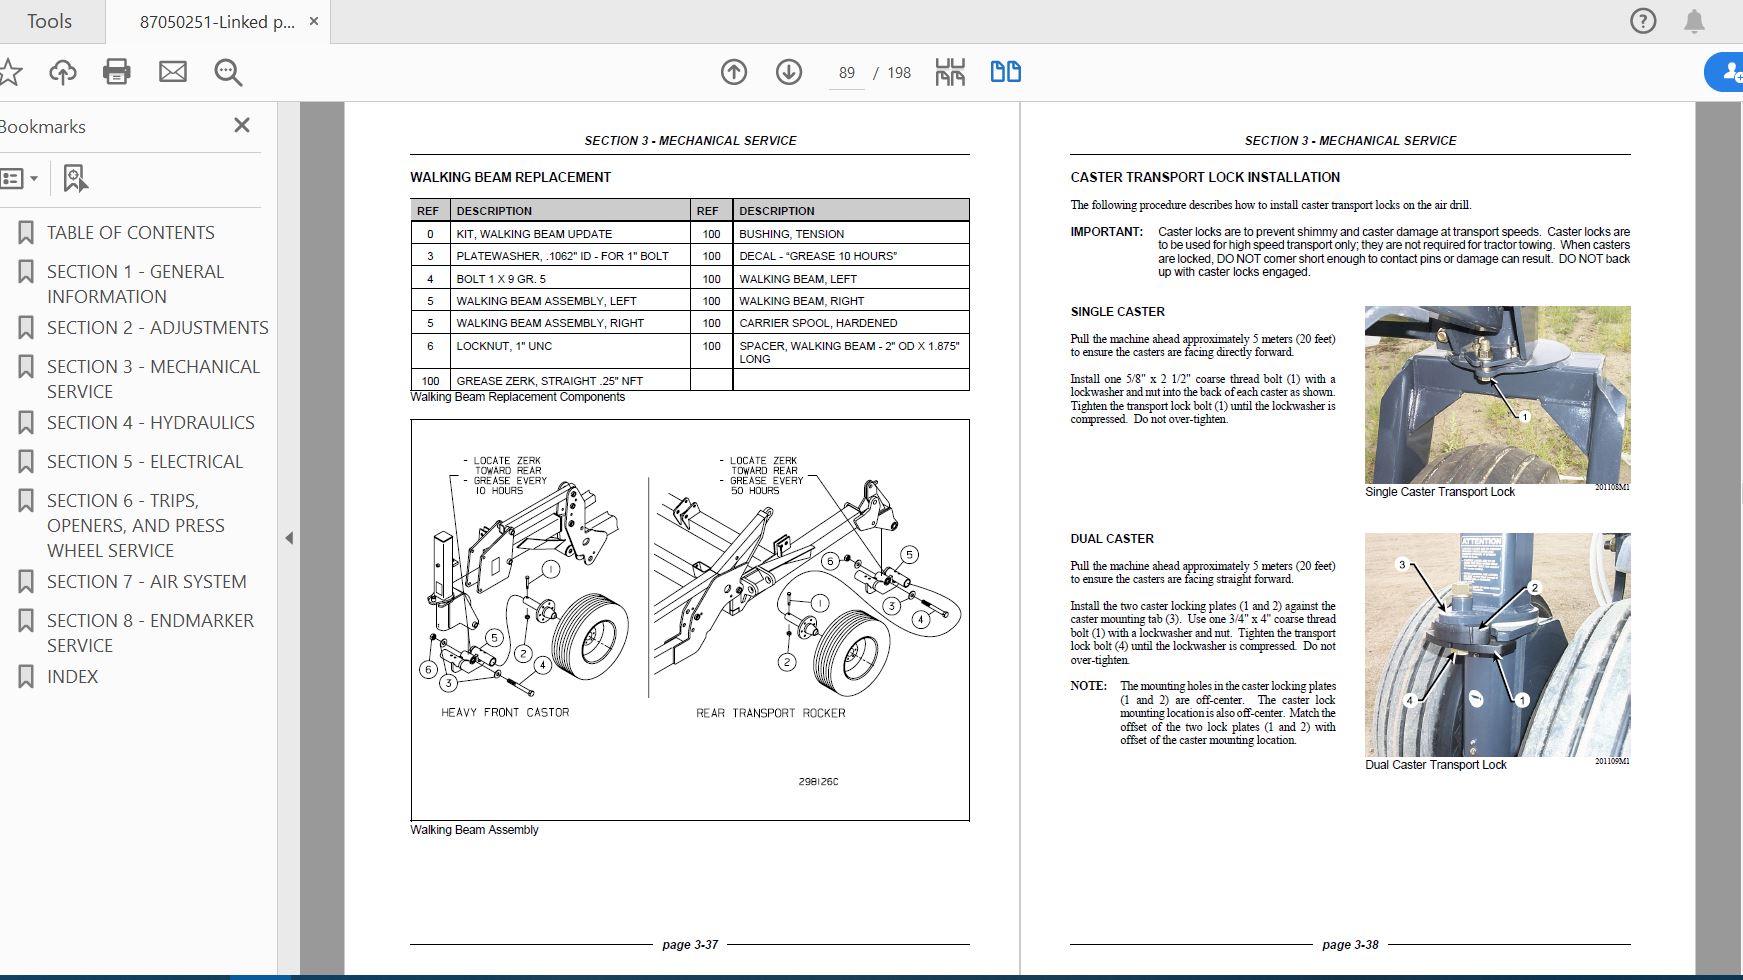Viewport: 1743px width, 980px height.
Task: Open the INDEX bookmark
Action: pyautogui.click(x=73, y=676)
